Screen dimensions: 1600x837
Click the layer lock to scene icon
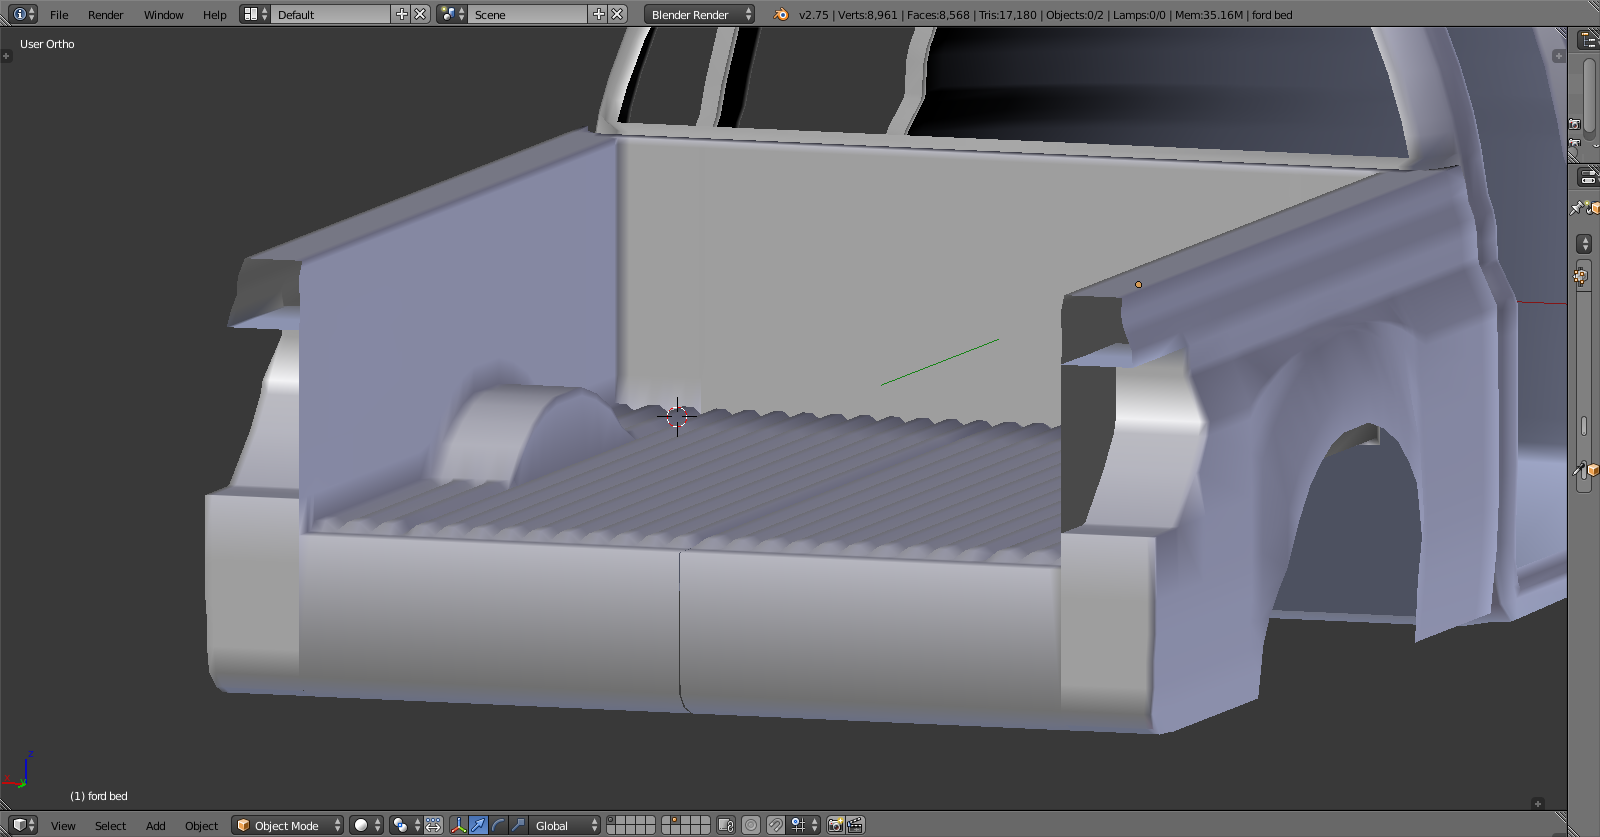tap(726, 825)
